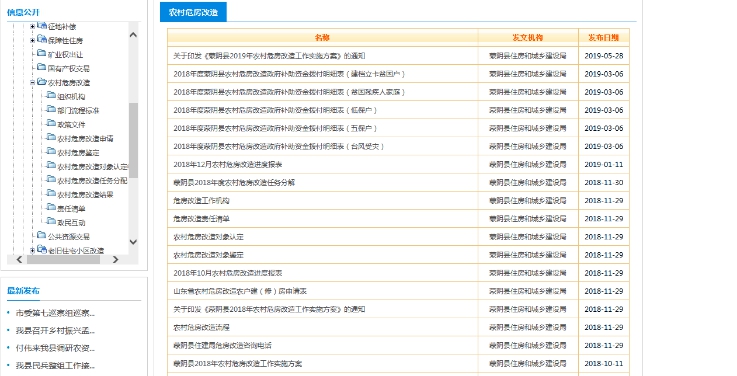Screen dimensions: 737x376
Task: Click the folder icon beside 责任清单 in tree
Action: [x=51, y=207]
